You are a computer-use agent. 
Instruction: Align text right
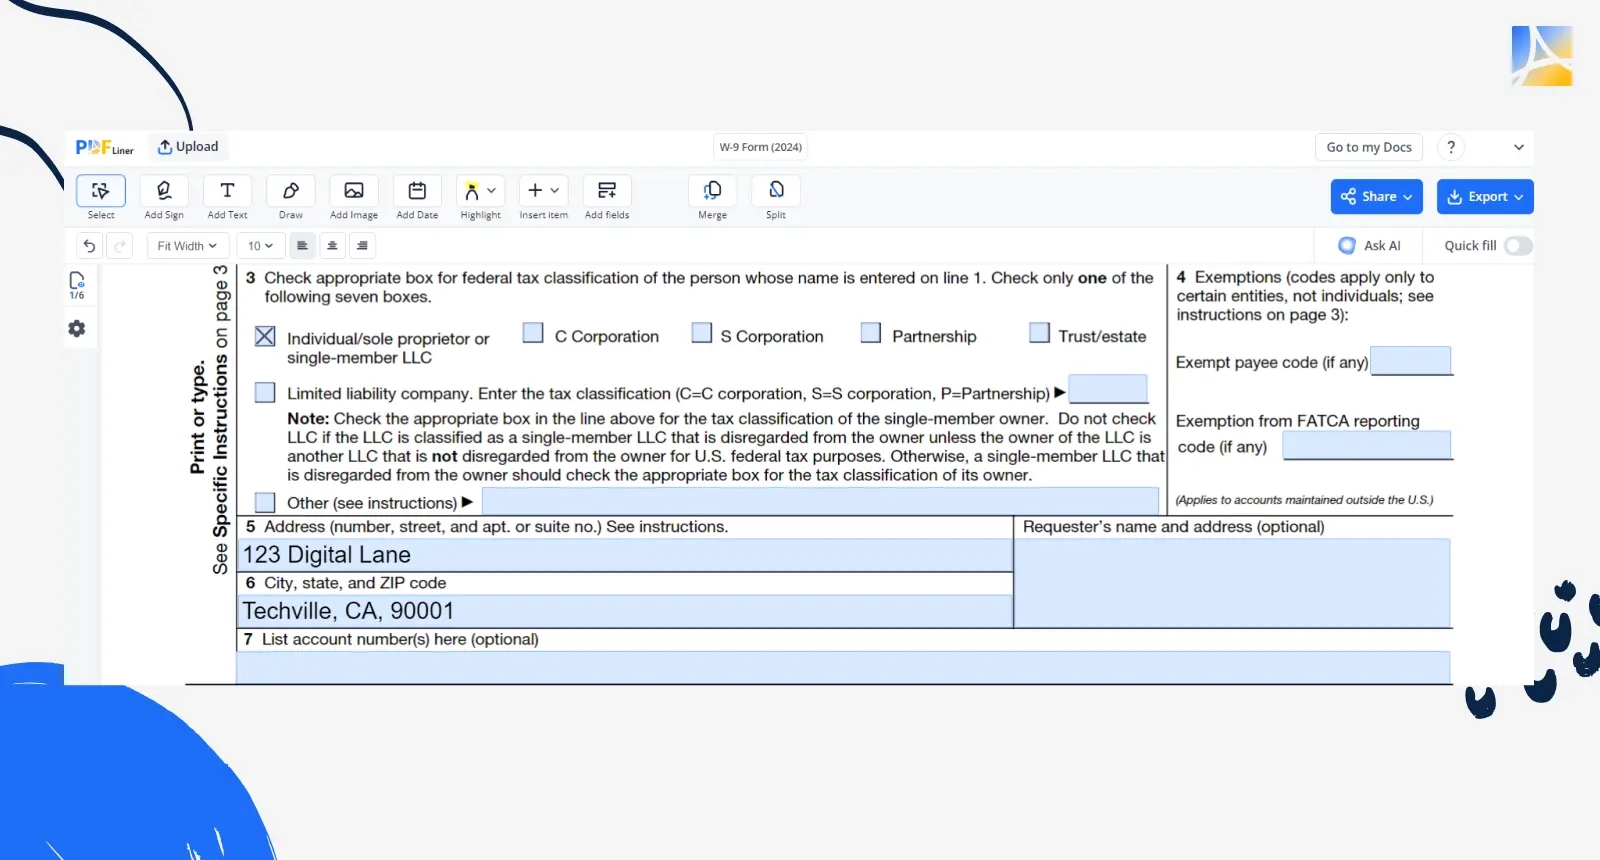[x=362, y=246]
